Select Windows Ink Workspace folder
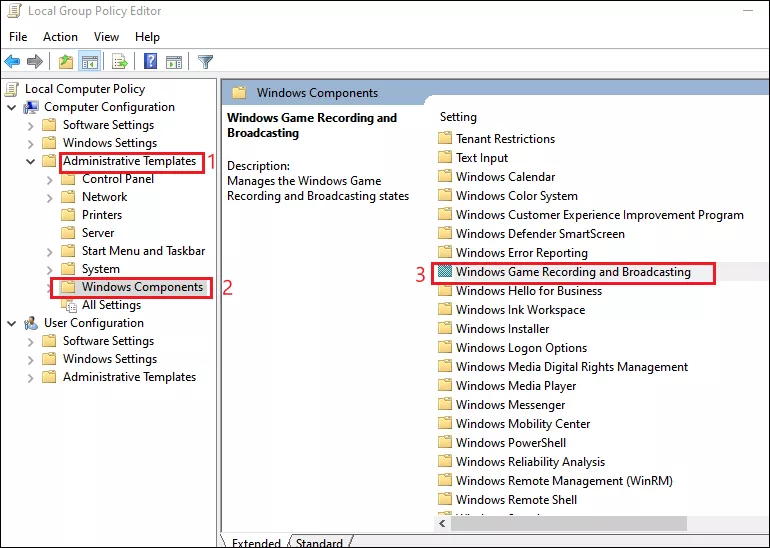Screen dimensions: 770x548 (520, 310)
